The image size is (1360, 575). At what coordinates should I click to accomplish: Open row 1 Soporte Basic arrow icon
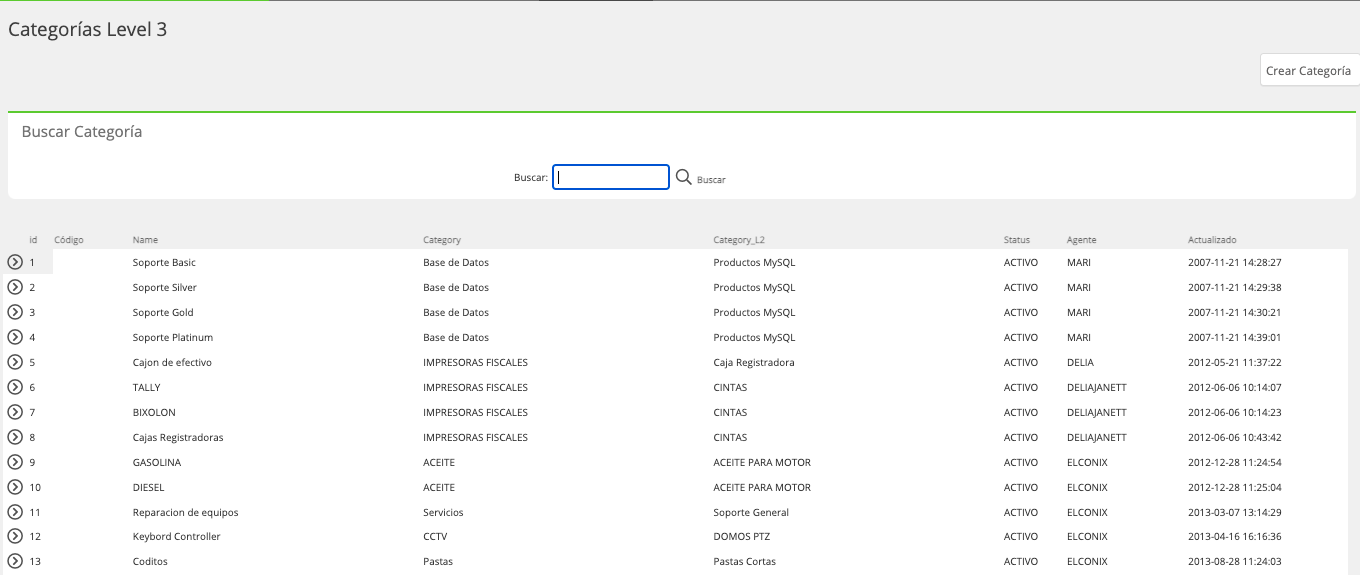15,262
